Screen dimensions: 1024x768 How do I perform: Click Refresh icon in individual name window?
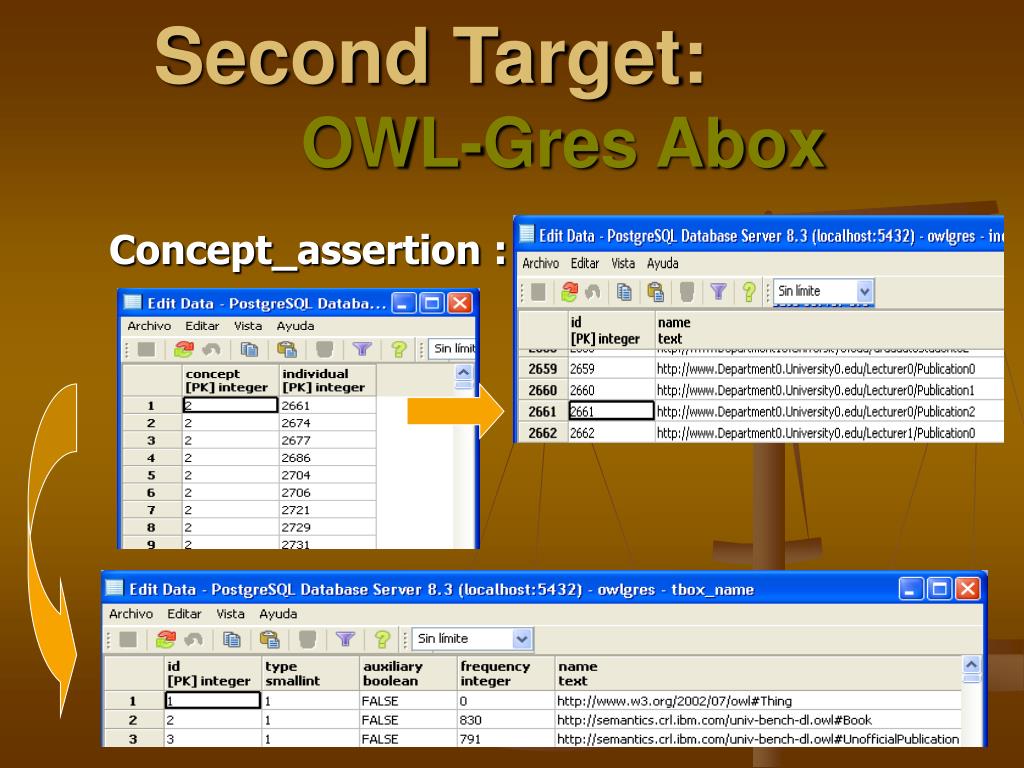tap(569, 292)
